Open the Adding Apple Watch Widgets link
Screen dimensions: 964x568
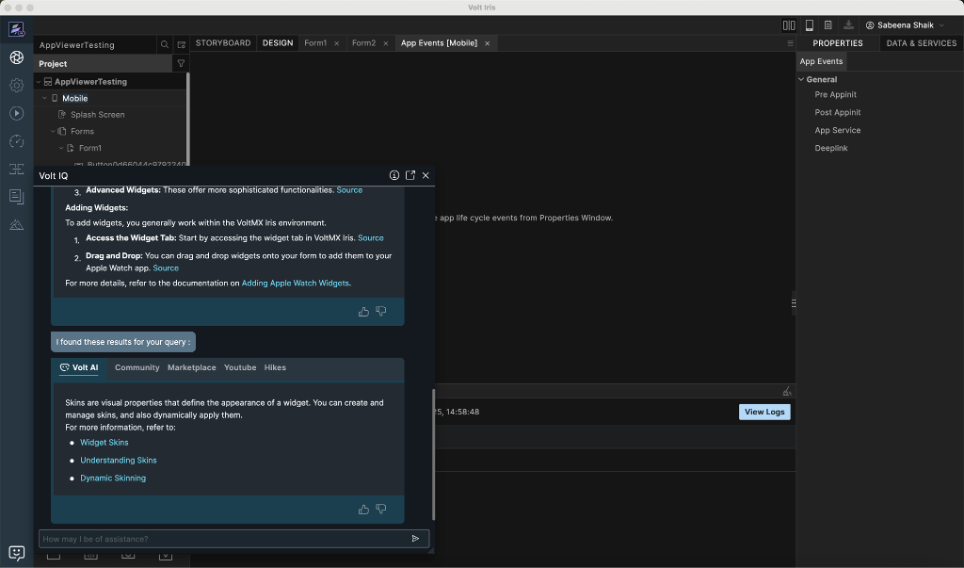tap(295, 283)
